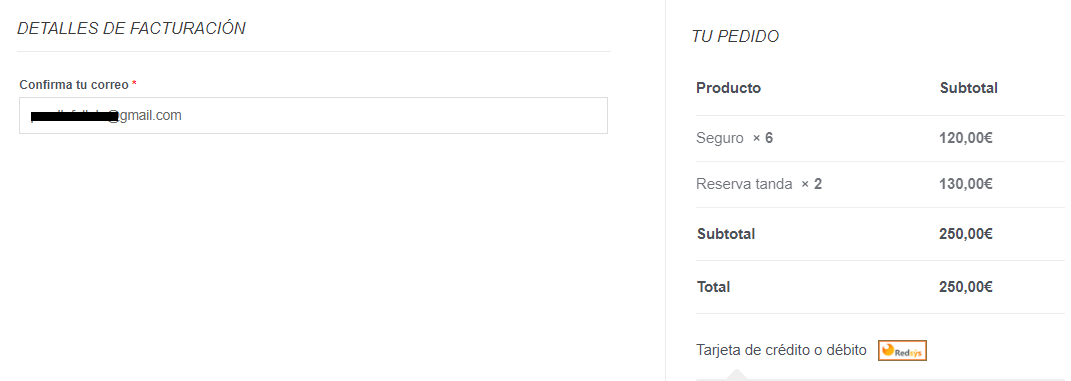Screen dimensions: 1071x381
Task: Click the 130,00€ Reserva tanda price
Action: click(x=966, y=184)
